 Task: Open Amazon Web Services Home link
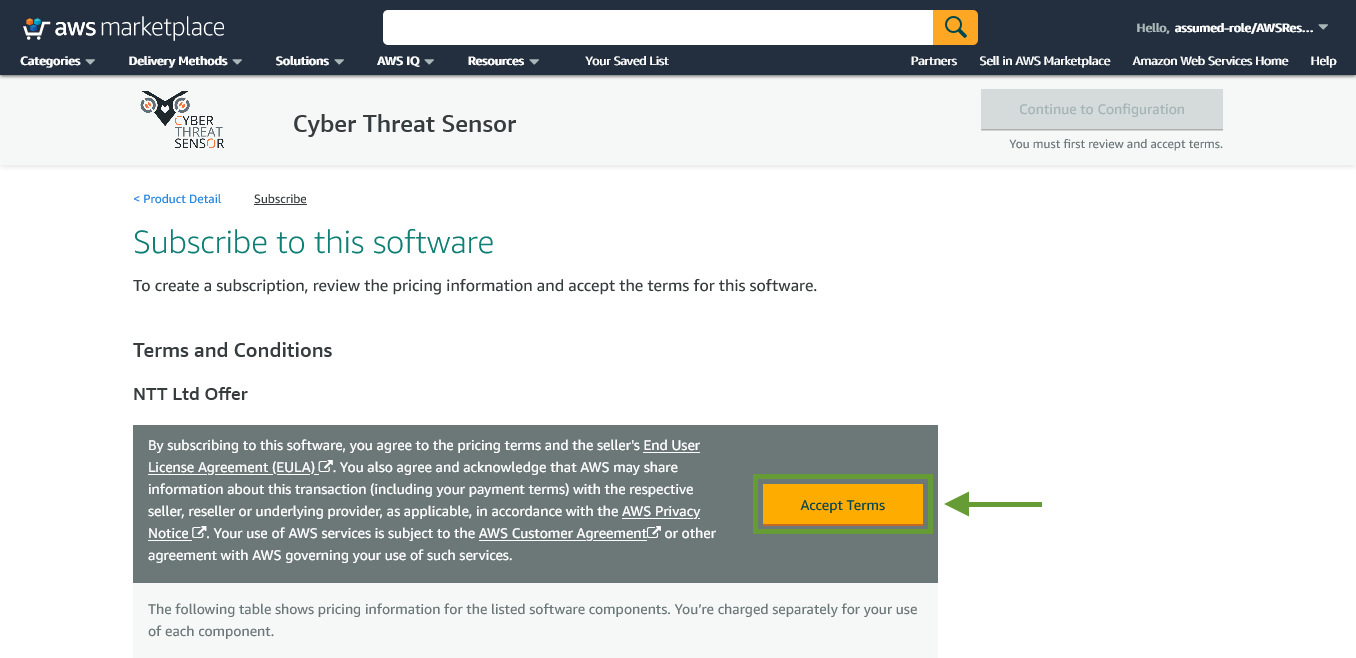tap(1210, 61)
